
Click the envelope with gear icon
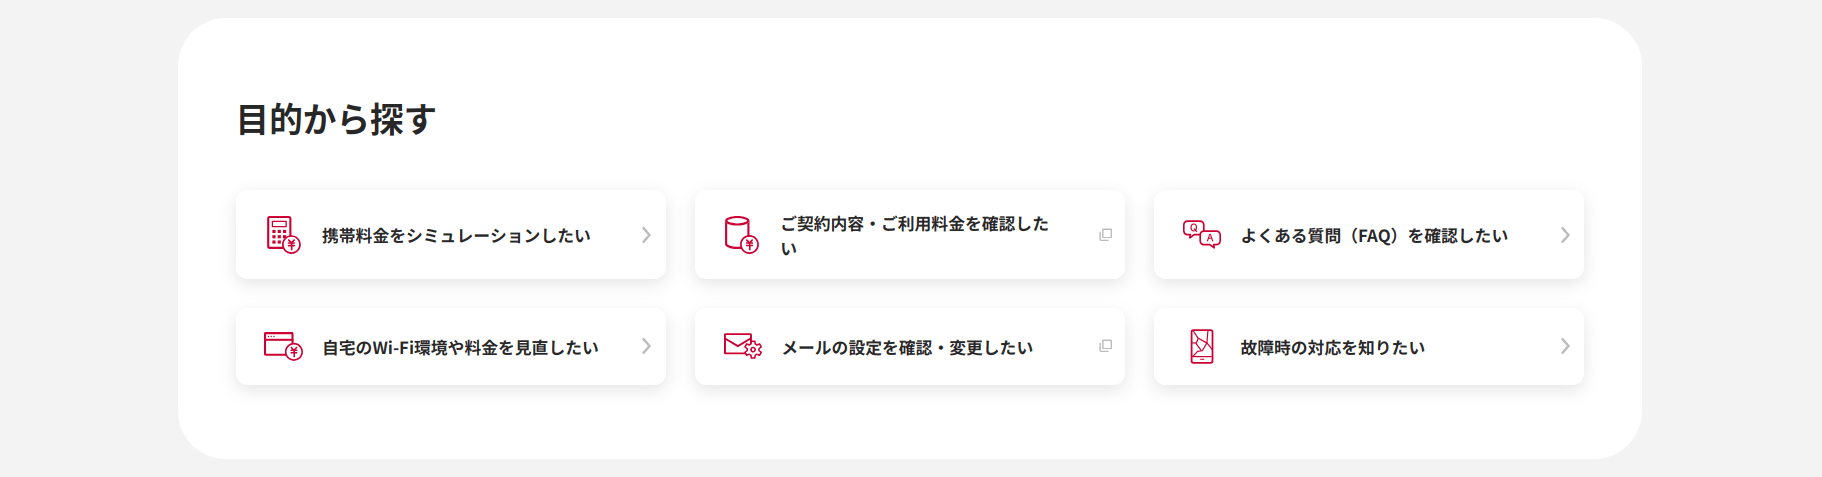[742, 346]
